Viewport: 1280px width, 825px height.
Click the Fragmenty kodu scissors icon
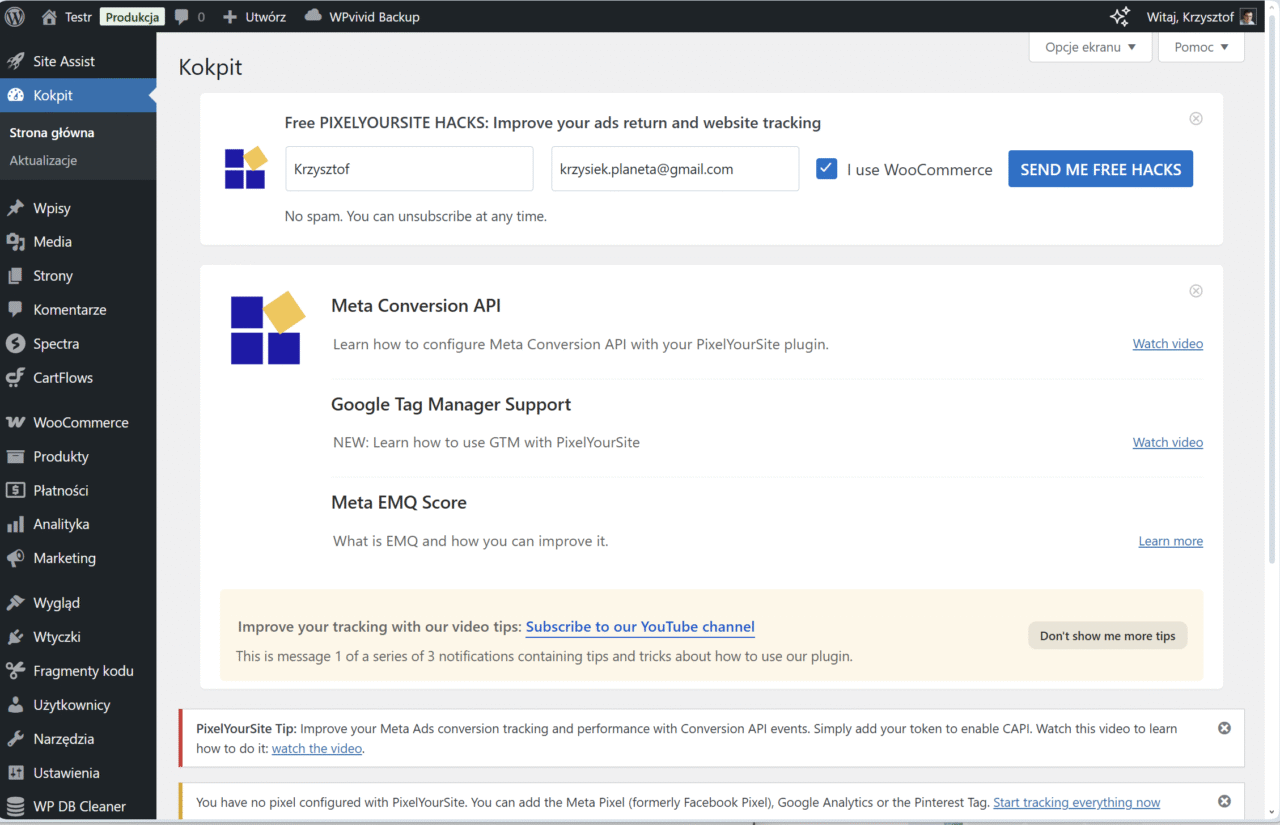(x=15, y=670)
